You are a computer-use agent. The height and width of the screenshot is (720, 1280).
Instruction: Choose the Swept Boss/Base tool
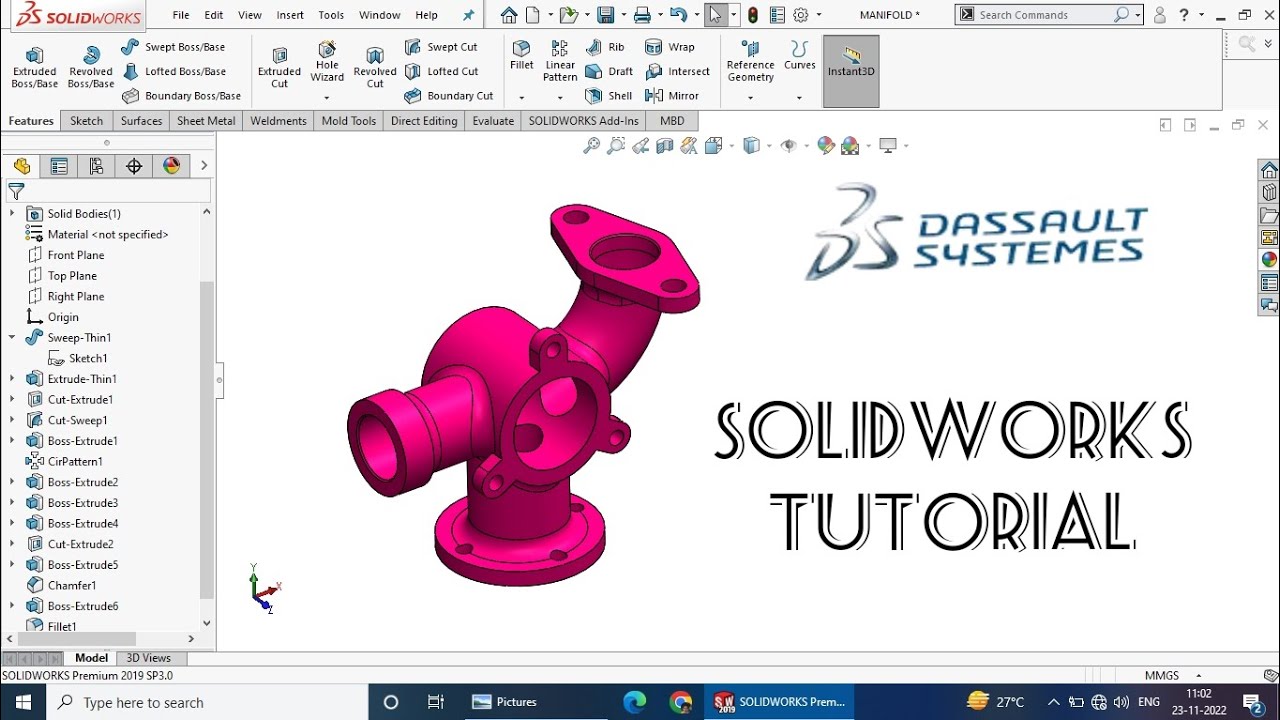173,47
